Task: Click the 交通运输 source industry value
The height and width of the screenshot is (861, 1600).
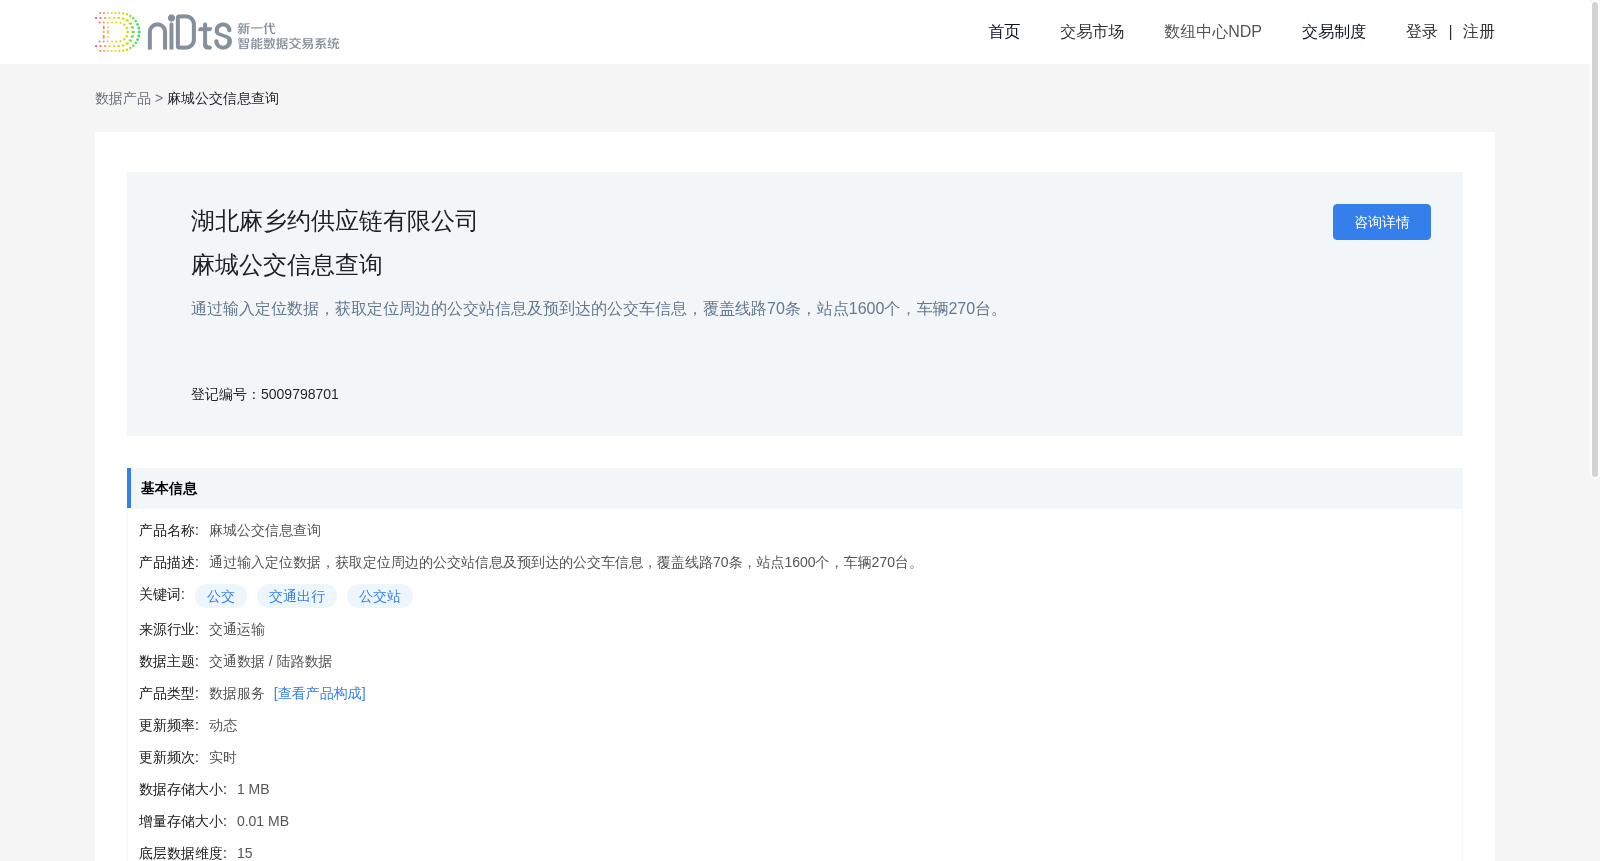Action: point(237,629)
